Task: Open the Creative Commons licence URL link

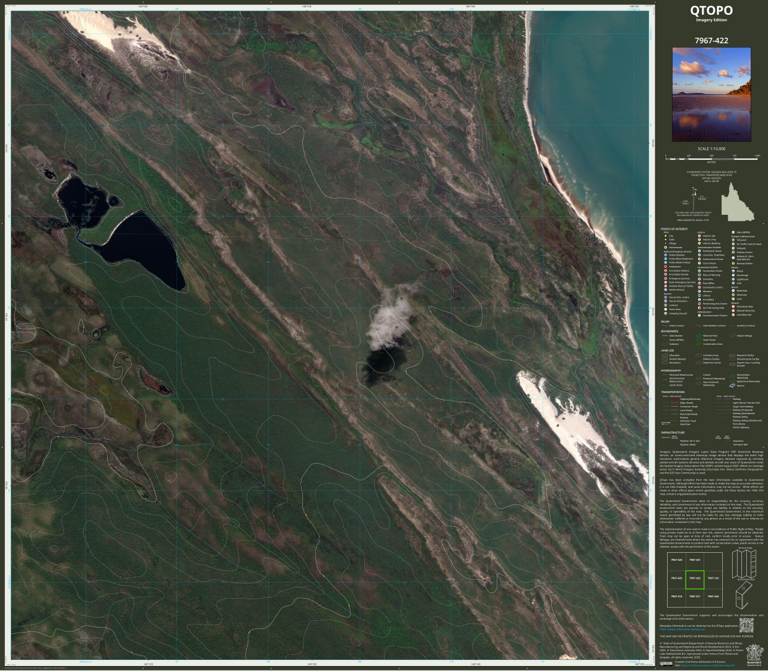Action: (706, 666)
